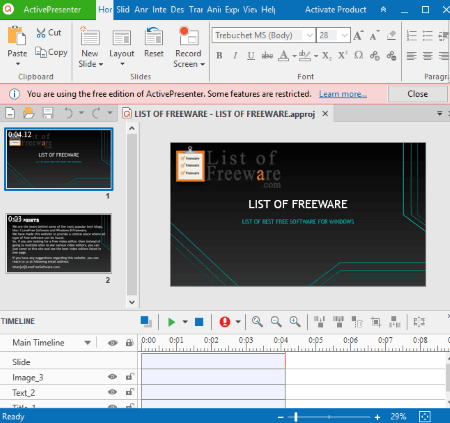The image size is (450, 423).
Task: Shrink the font size
Action: [375, 35]
